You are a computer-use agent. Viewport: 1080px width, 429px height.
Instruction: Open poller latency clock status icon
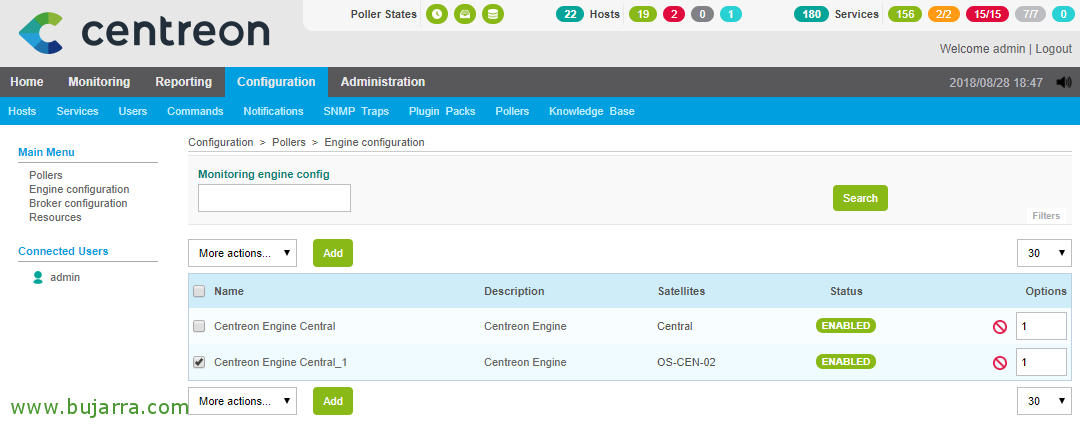point(437,14)
